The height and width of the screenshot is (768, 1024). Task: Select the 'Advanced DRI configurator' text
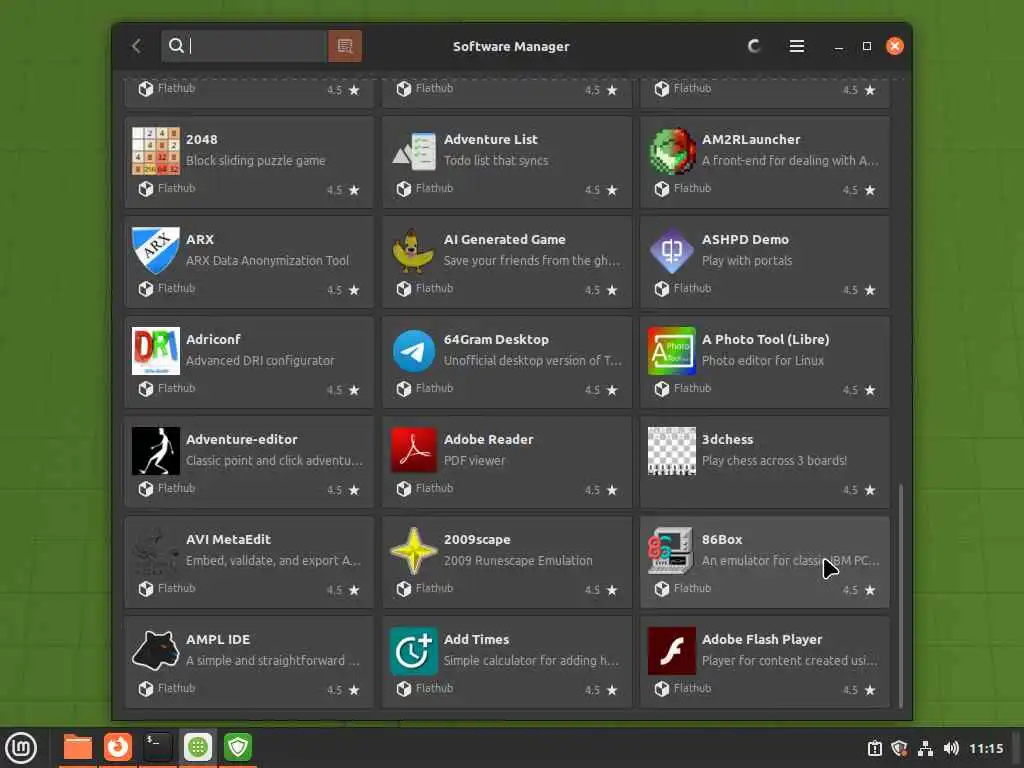(x=260, y=360)
